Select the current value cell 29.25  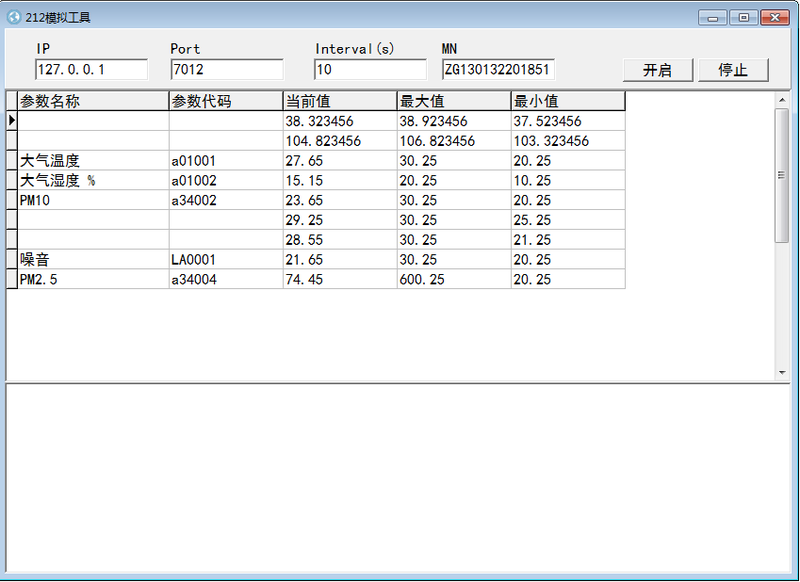[340, 220]
